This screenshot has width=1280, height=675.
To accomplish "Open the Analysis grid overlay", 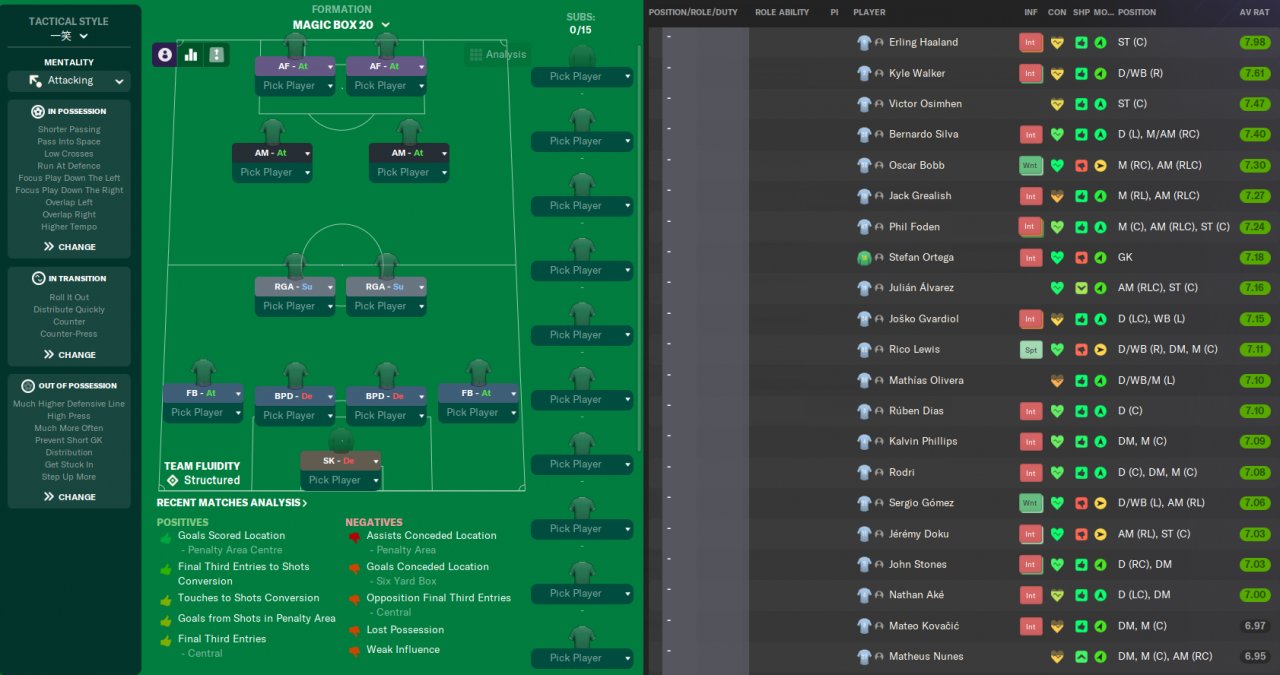I will [x=496, y=54].
